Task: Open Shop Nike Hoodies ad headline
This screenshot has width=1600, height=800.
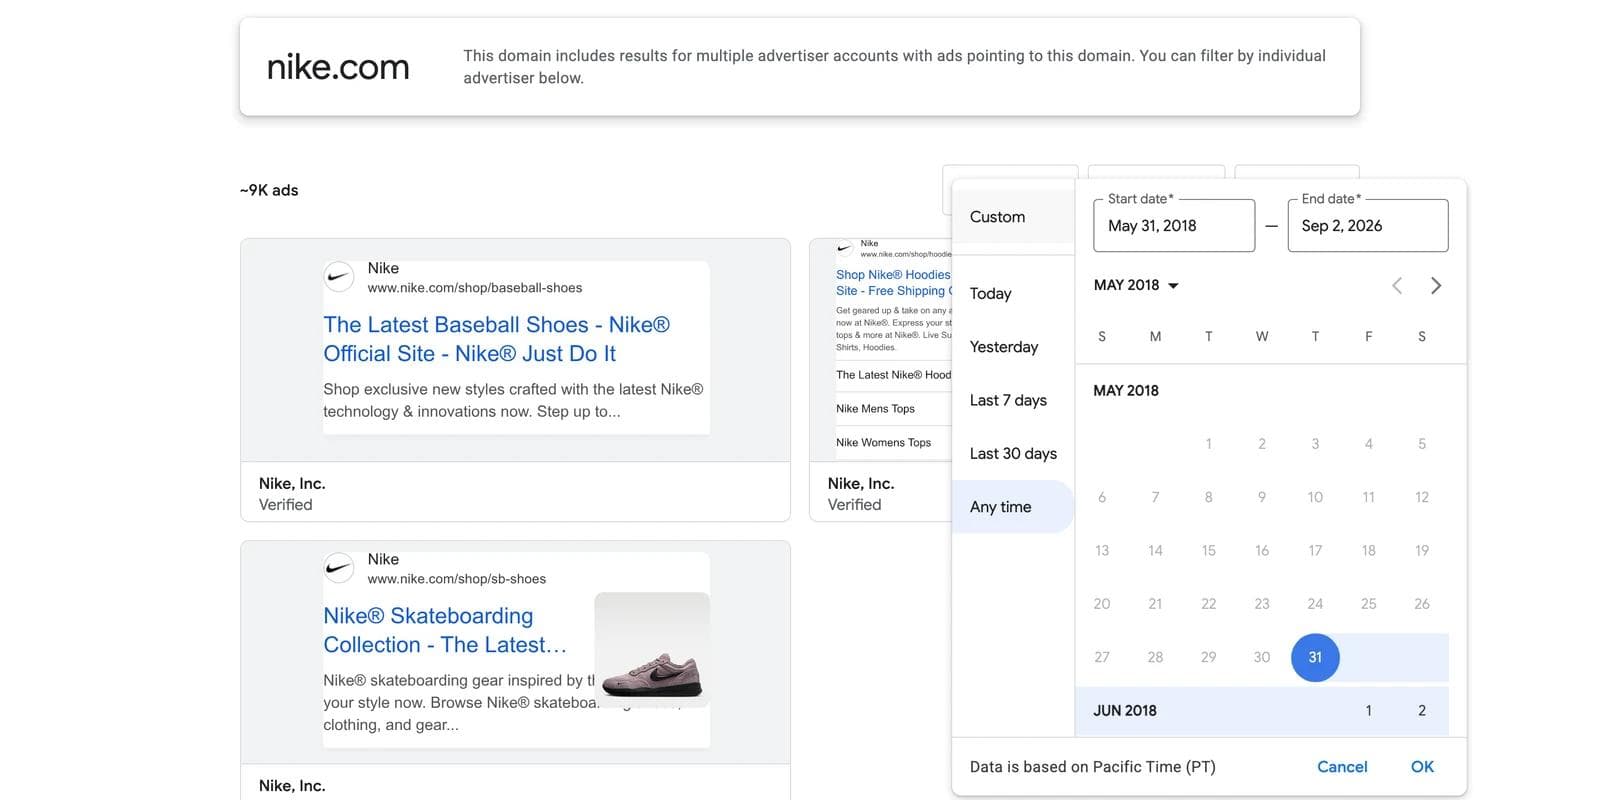Action: coord(893,283)
